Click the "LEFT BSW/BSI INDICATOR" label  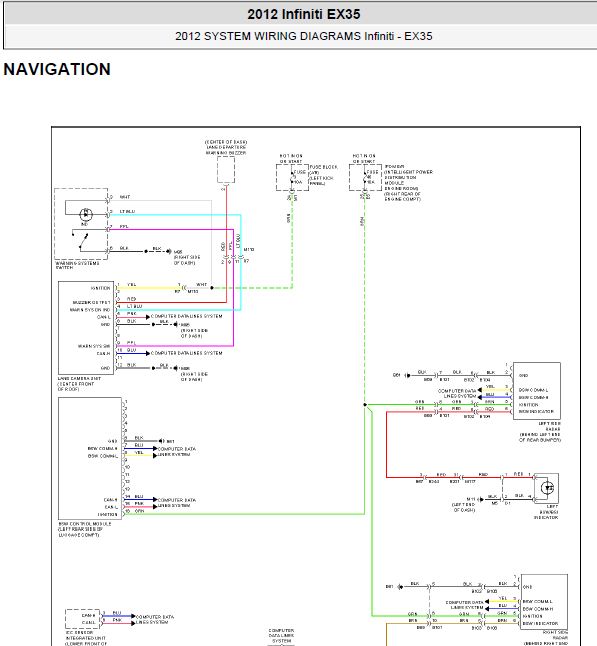coord(546,512)
